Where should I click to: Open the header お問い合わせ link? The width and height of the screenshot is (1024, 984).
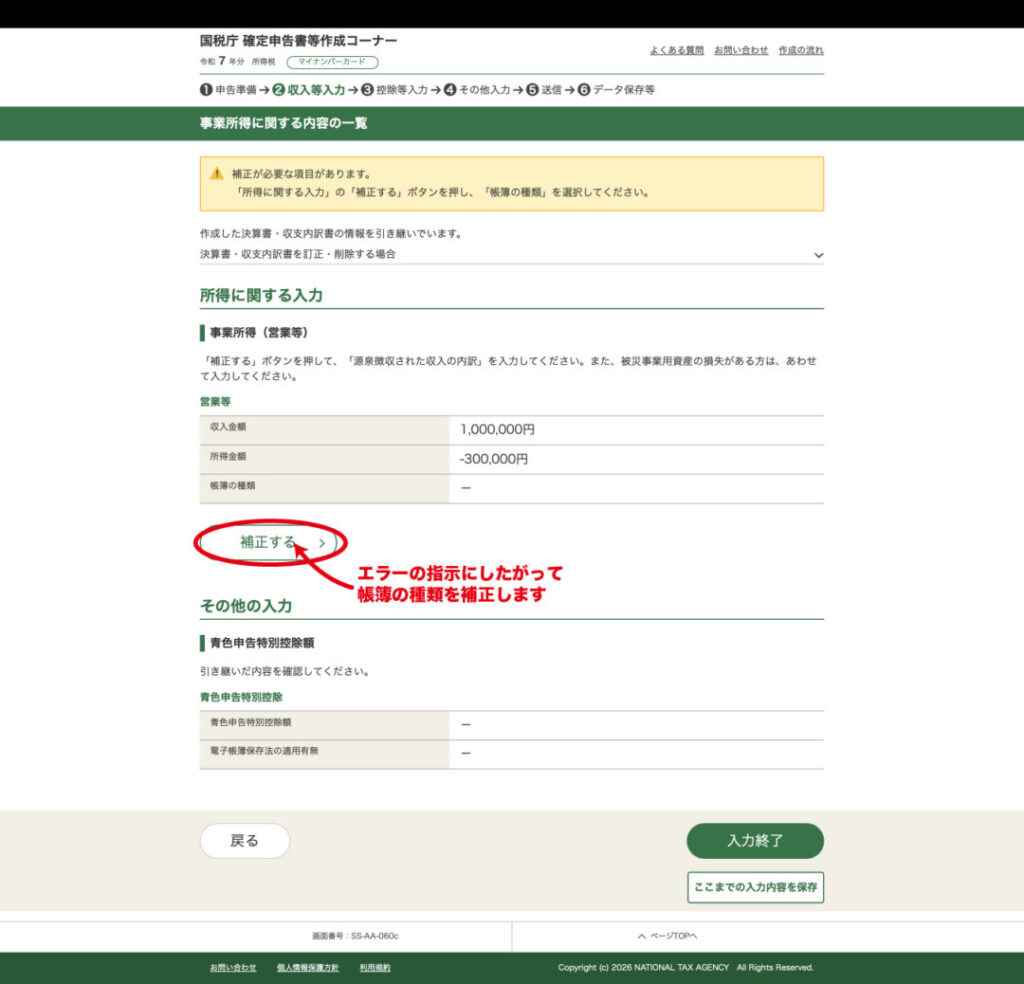(x=741, y=50)
